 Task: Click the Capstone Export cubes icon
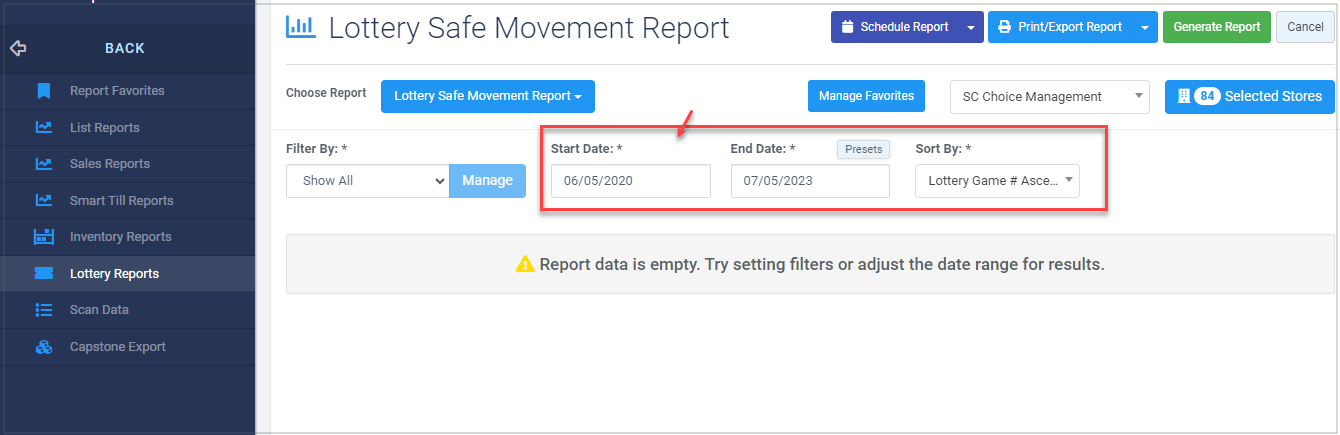pos(43,347)
